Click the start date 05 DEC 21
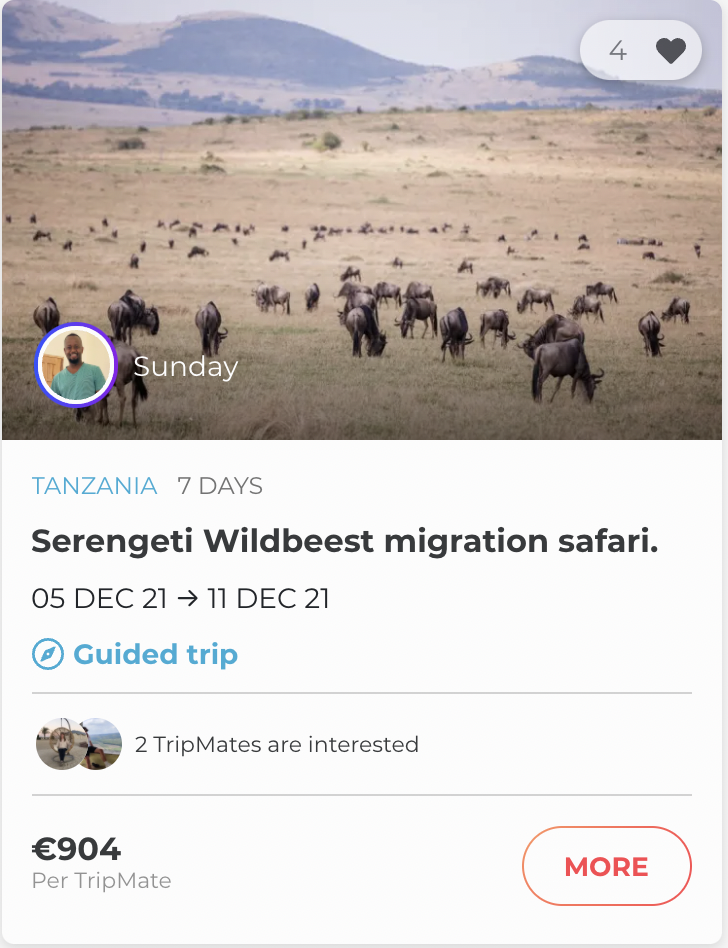The height and width of the screenshot is (948, 728). pyautogui.click(x=100, y=598)
